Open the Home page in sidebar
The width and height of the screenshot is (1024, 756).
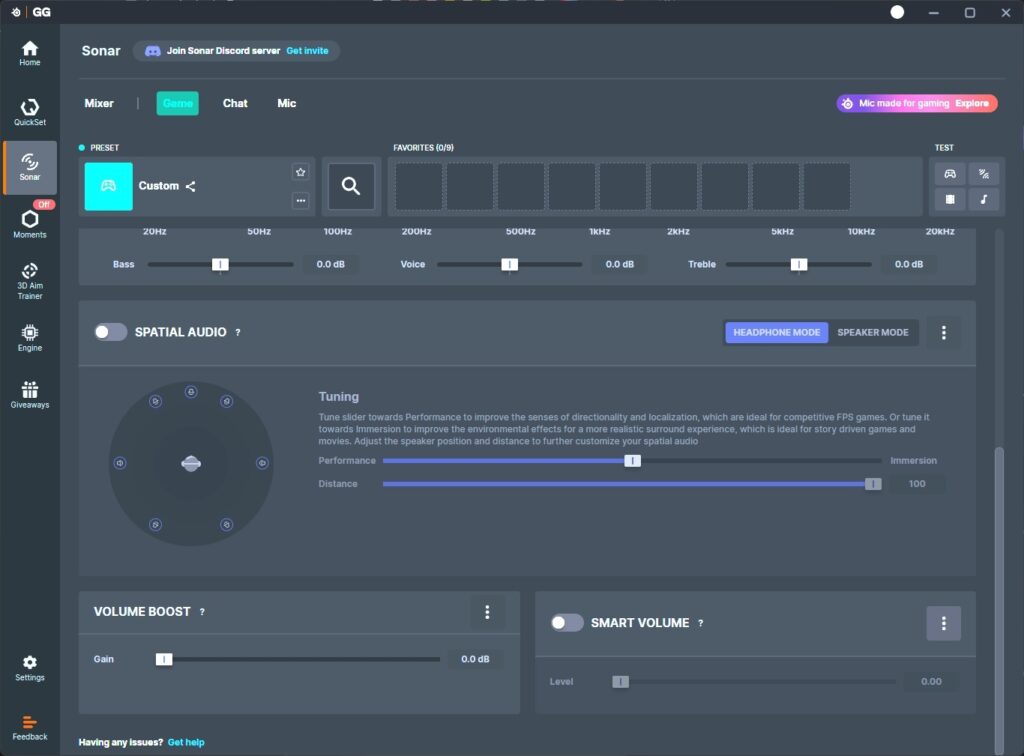click(29, 54)
